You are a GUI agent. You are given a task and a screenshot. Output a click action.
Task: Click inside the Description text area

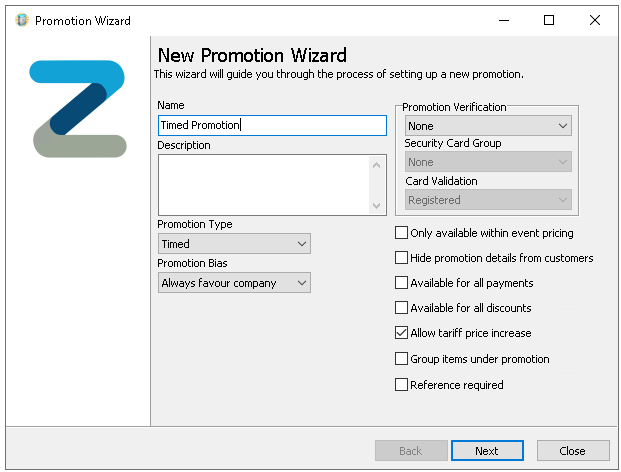click(x=262, y=184)
